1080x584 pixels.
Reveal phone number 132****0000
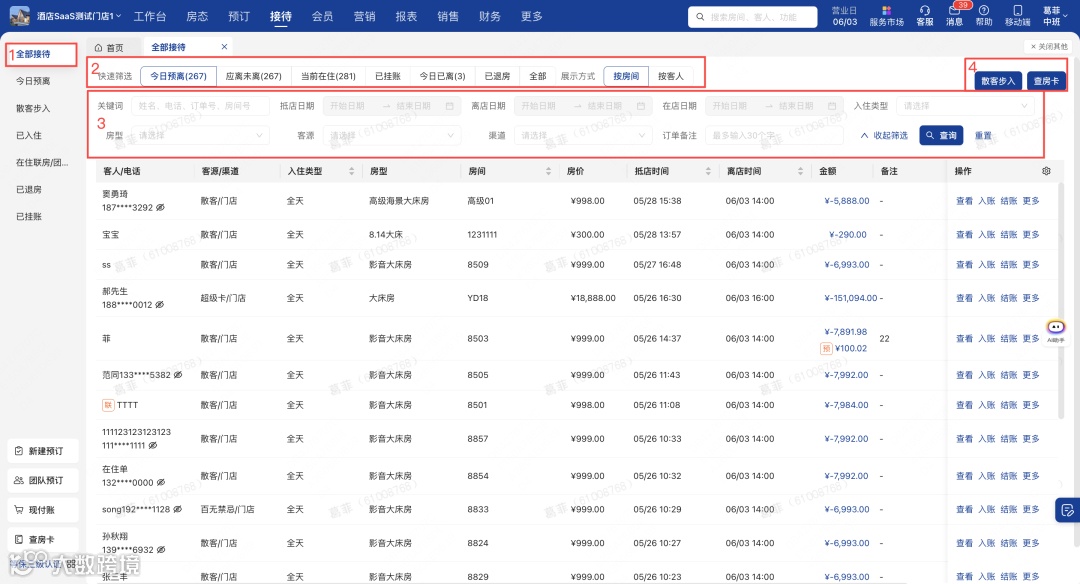[160, 482]
